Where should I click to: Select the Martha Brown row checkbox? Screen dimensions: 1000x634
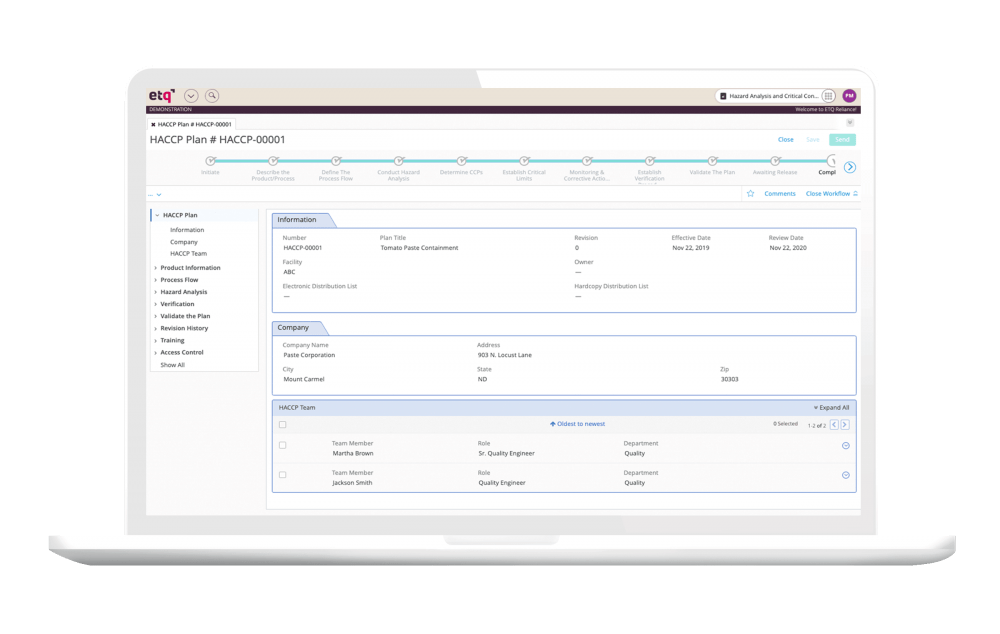[283, 445]
